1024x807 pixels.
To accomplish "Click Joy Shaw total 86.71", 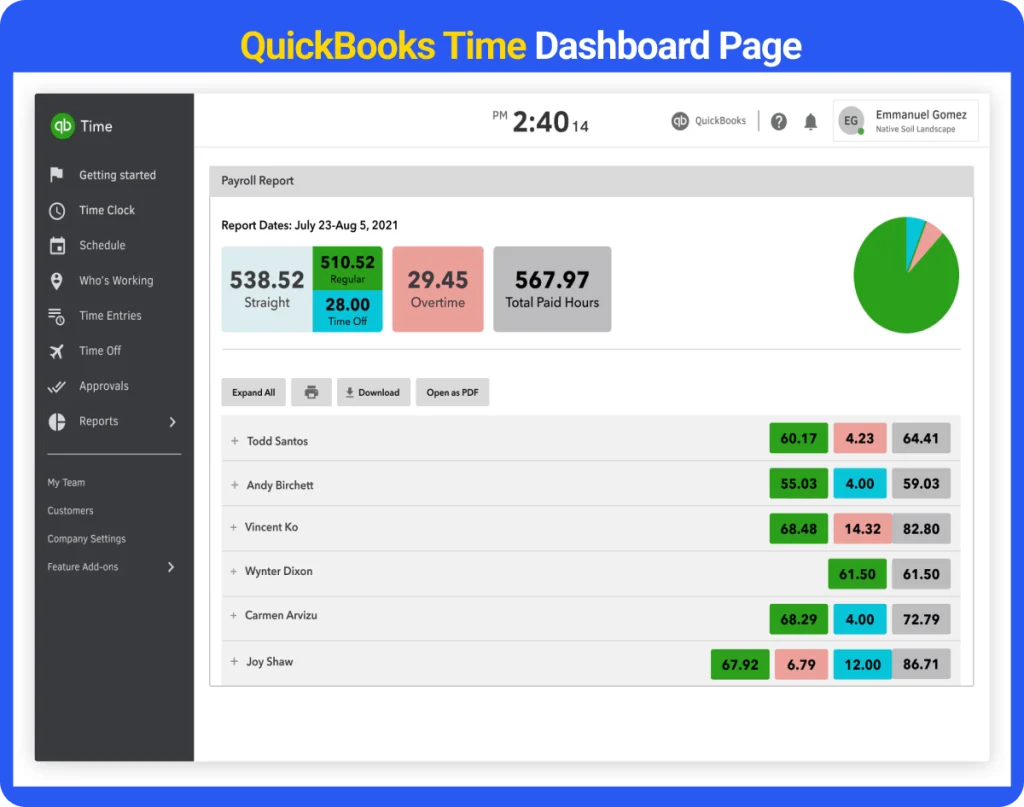I will tap(921, 665).
